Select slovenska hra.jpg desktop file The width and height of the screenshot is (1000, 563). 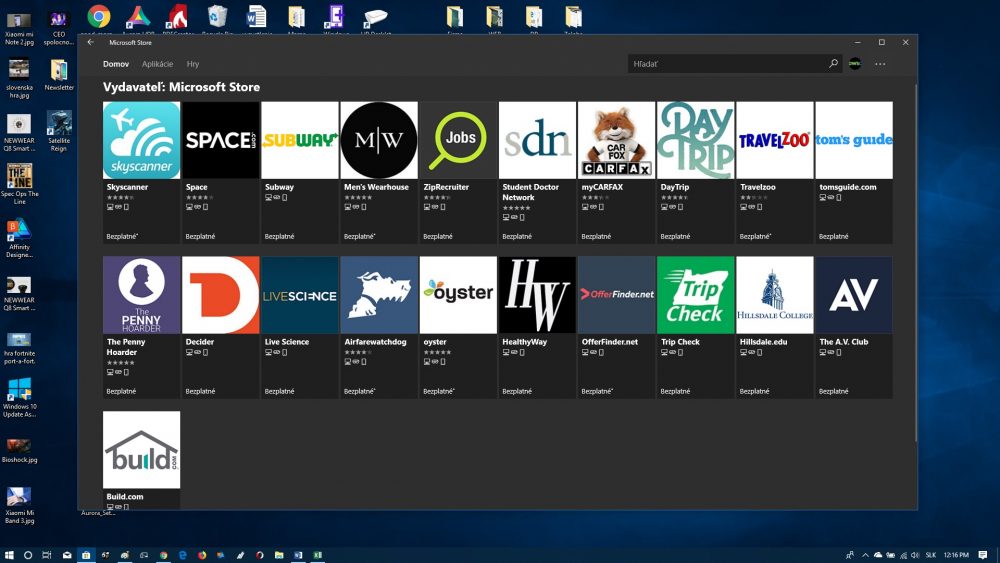19,79
